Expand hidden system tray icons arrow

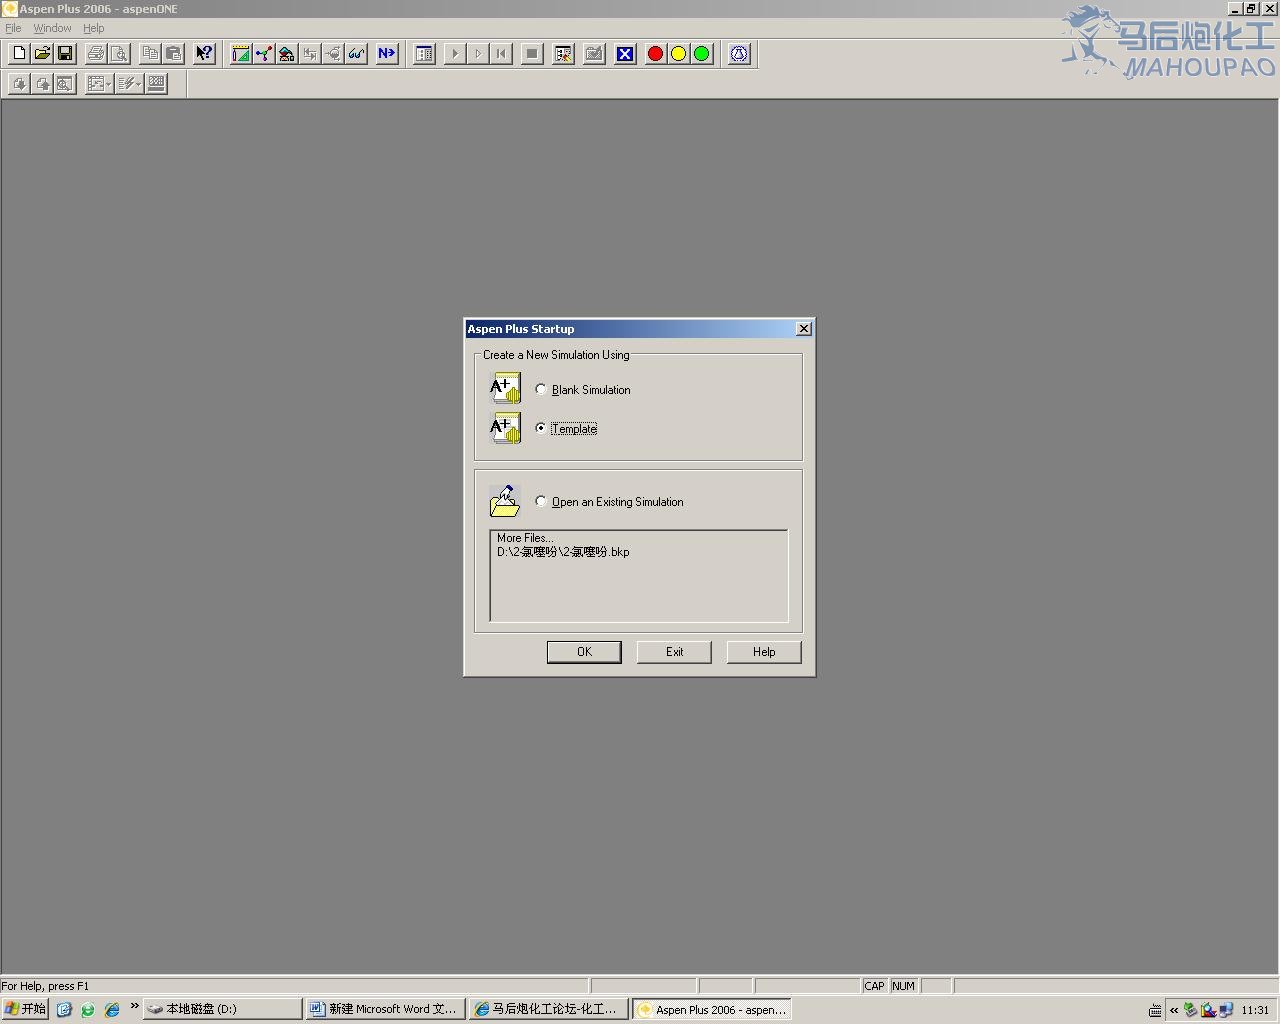[1174, 1010]
